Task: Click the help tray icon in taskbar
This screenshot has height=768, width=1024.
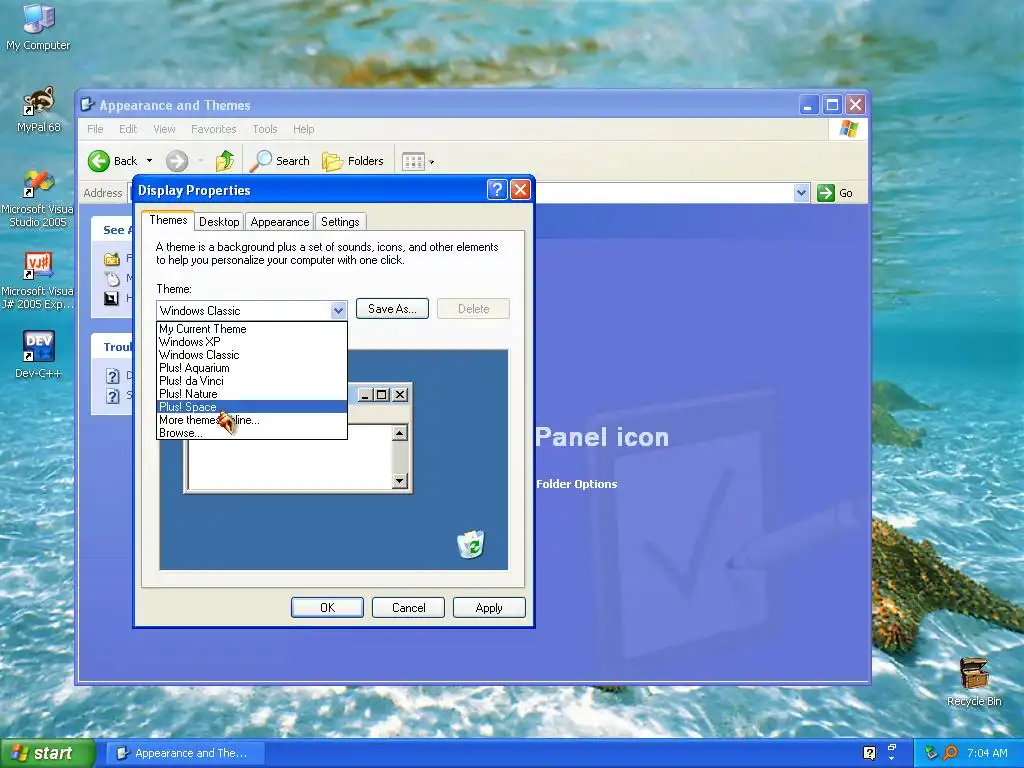Action: coord(869,753)
